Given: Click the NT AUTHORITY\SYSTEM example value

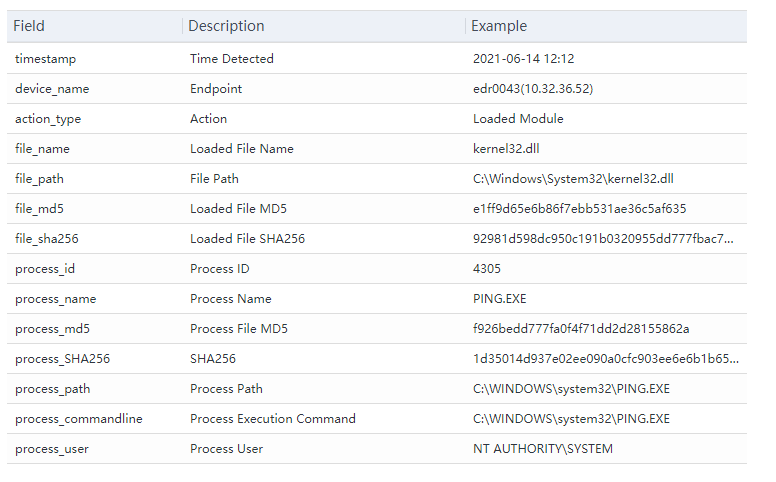Looking at the screenshot, I should (543, 449).
